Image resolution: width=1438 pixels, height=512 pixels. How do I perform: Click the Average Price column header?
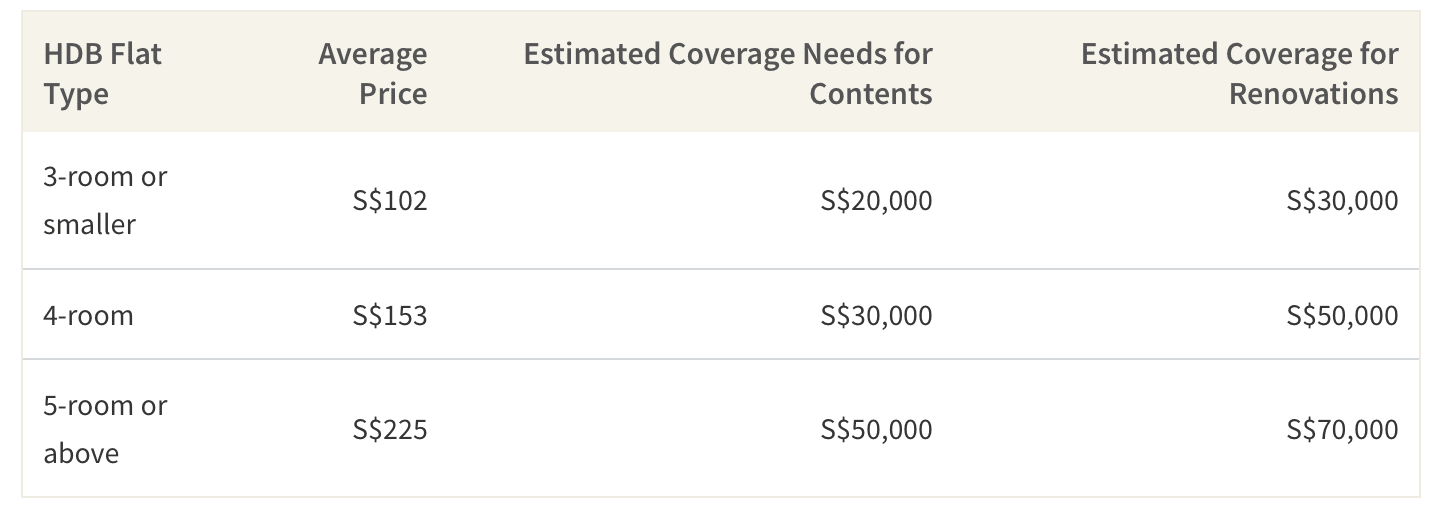[372, 73]
